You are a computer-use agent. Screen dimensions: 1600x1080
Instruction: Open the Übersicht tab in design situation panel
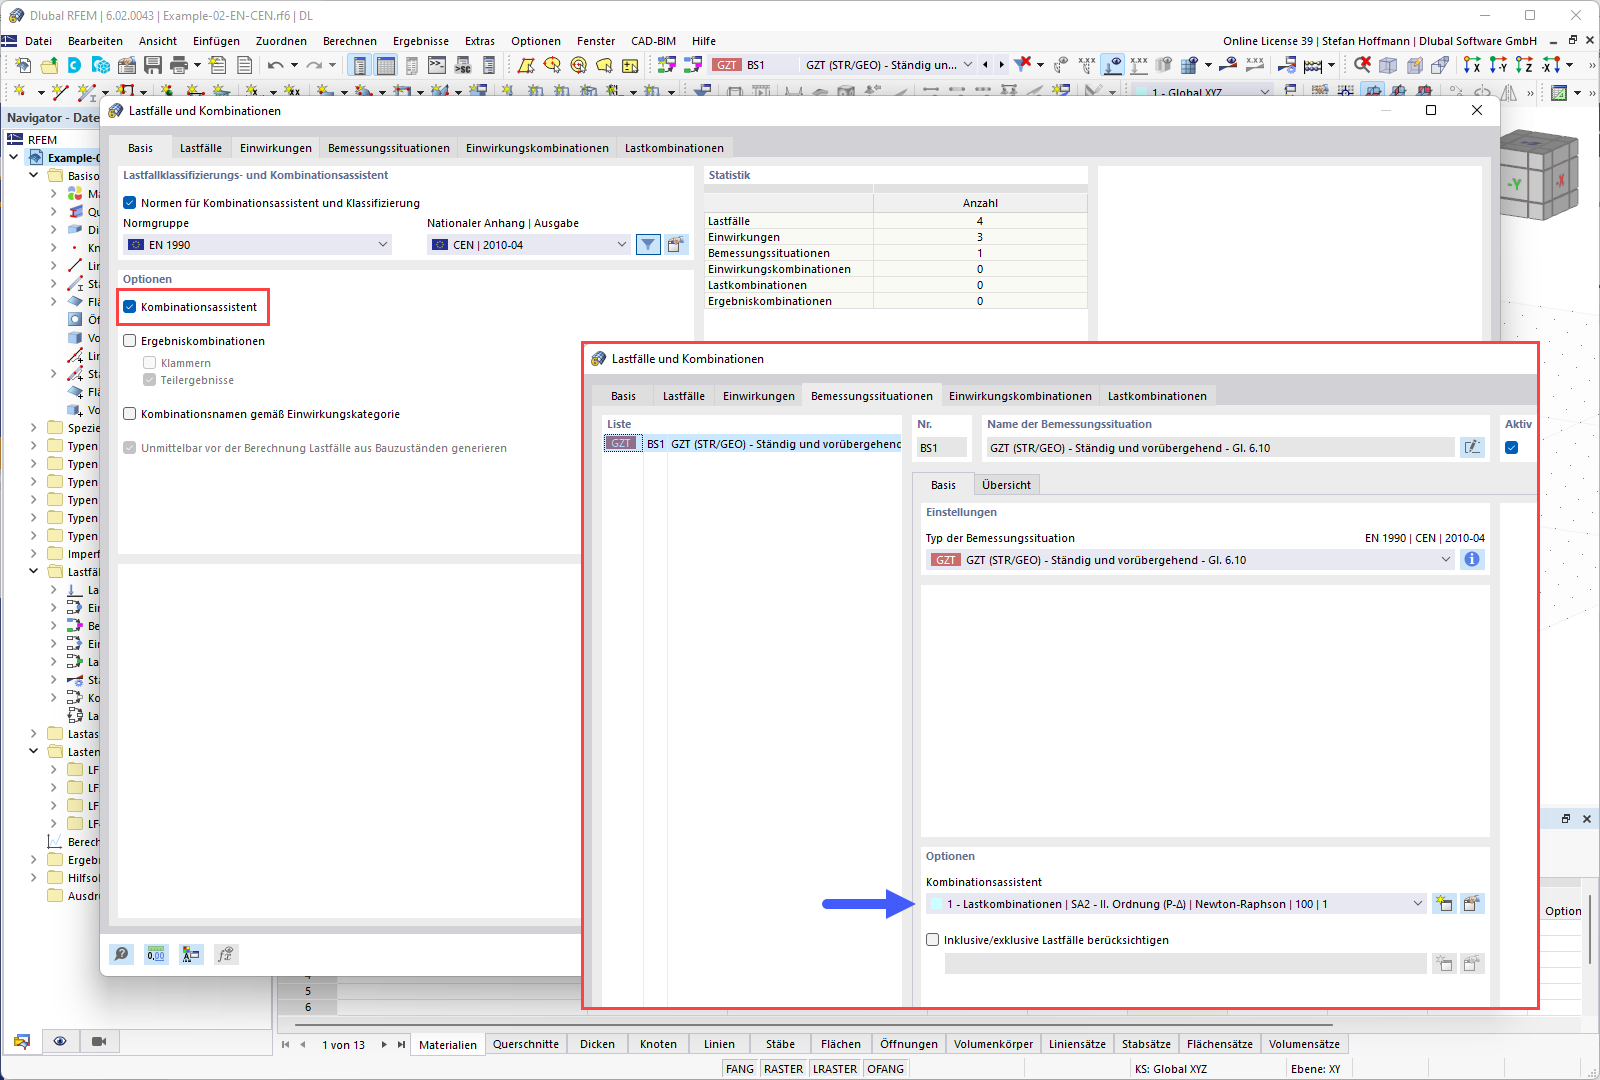(x=1006, y=485)
